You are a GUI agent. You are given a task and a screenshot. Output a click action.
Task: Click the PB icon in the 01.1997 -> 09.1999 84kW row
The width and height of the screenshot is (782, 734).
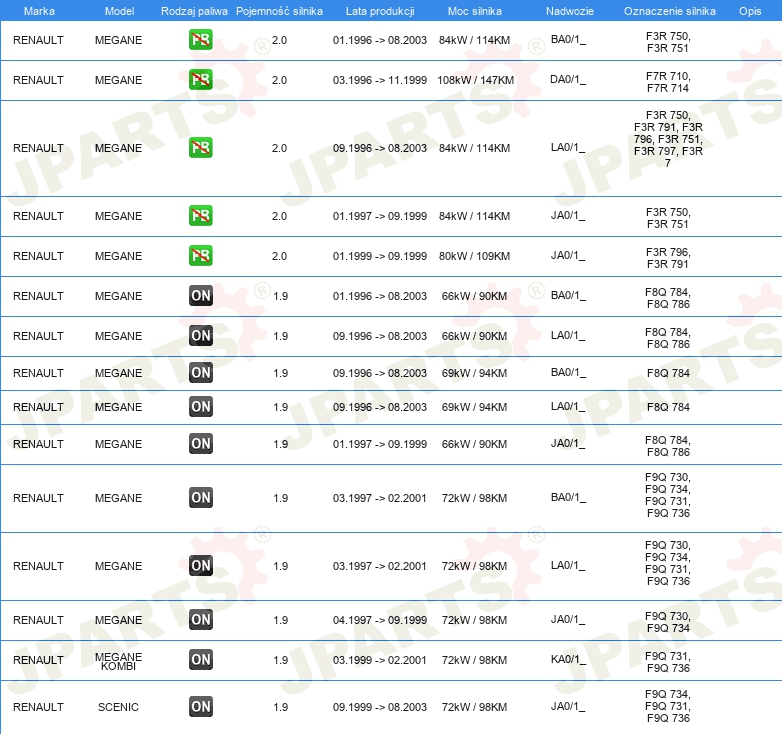point(200,216)
